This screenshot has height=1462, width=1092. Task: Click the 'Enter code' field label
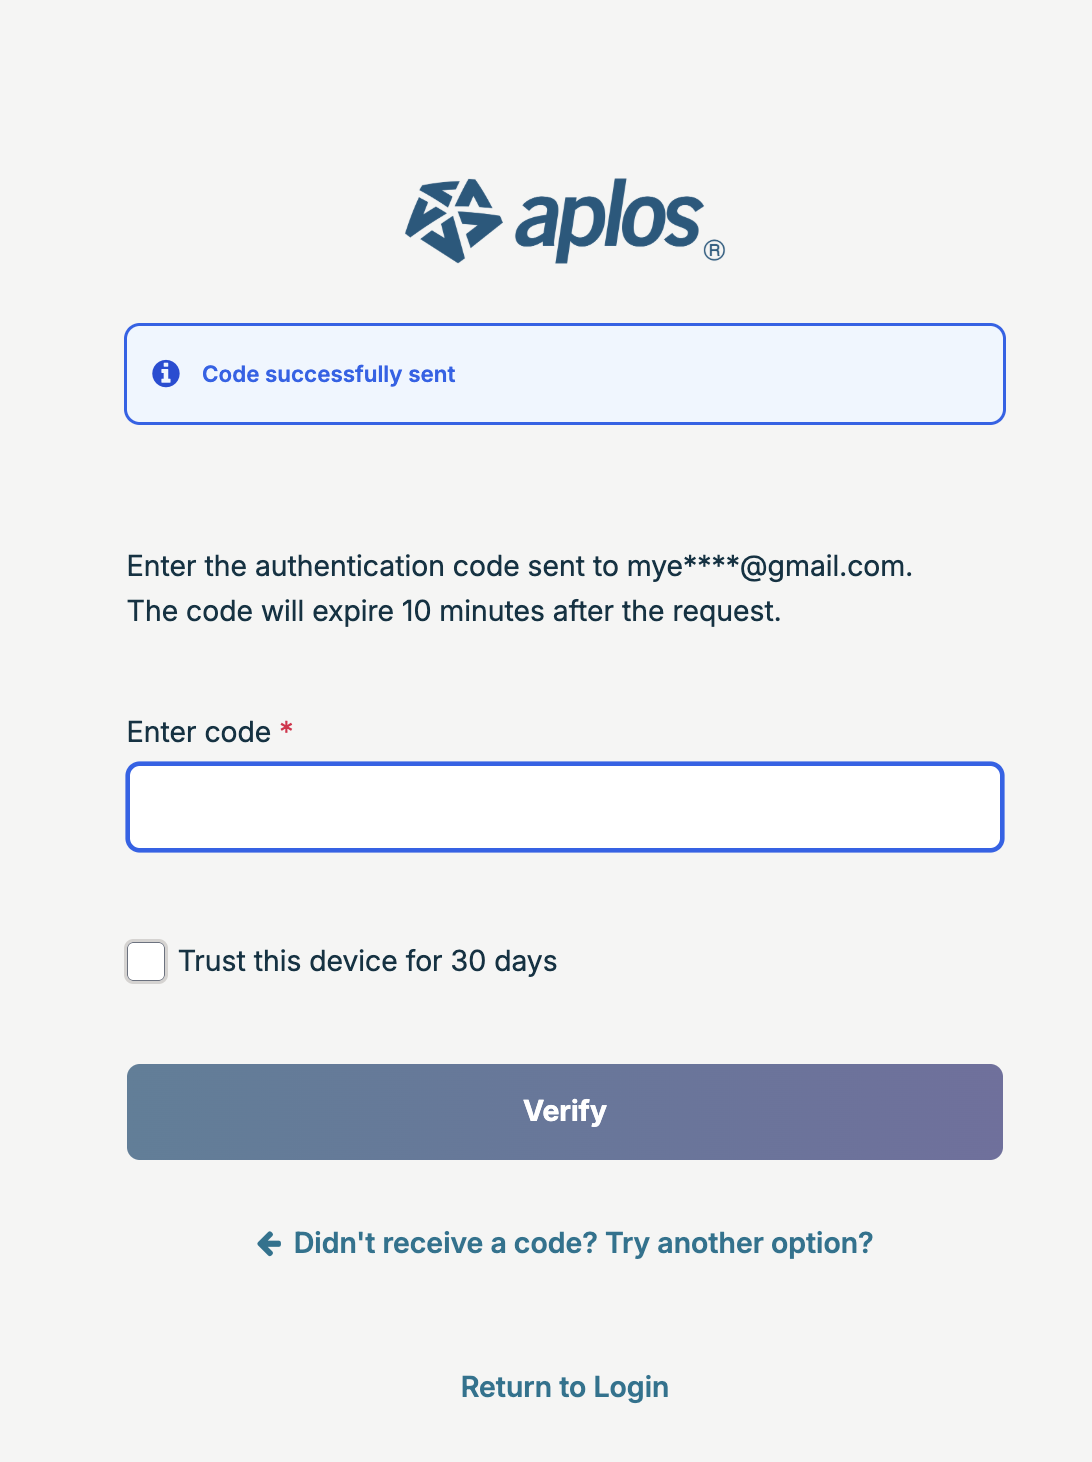[199, 732]
